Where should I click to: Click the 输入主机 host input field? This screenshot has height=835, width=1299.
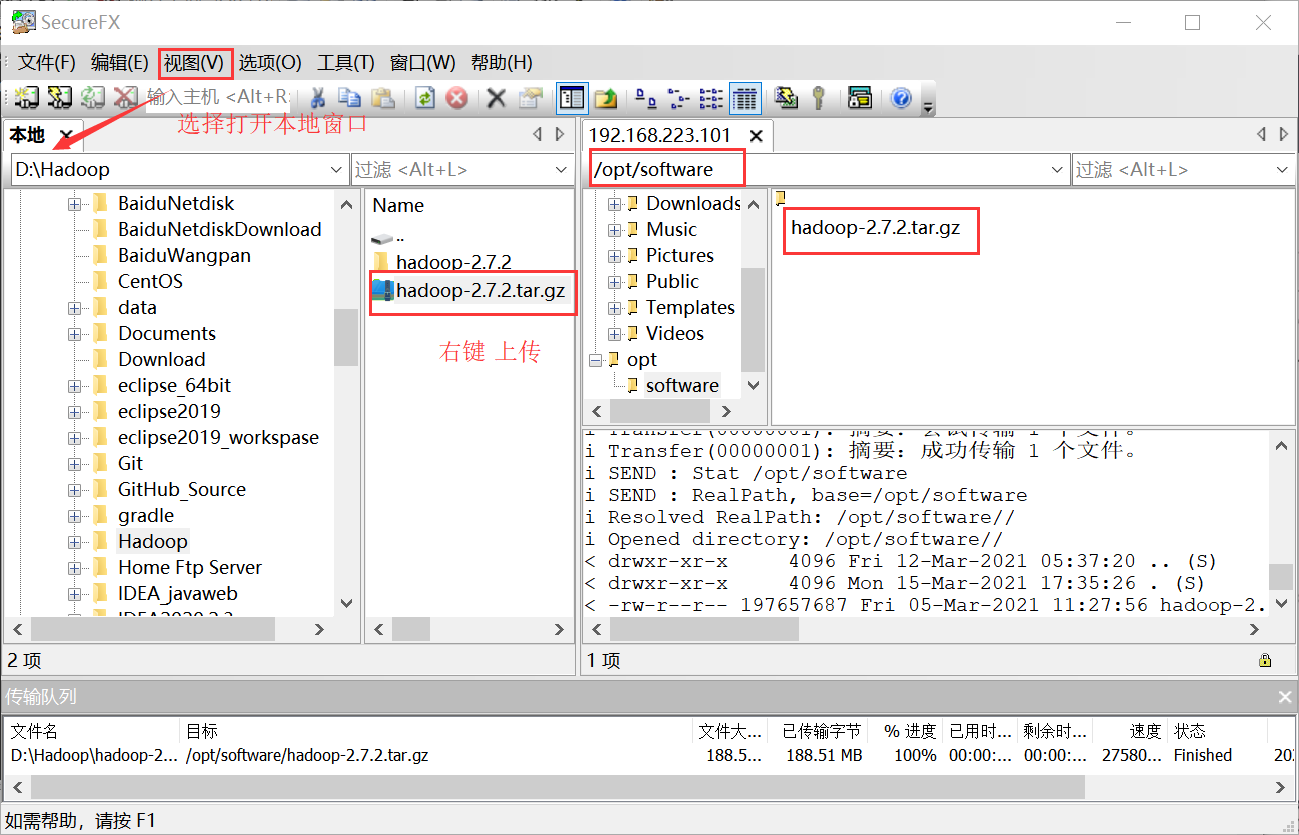(x=218, y=97)
